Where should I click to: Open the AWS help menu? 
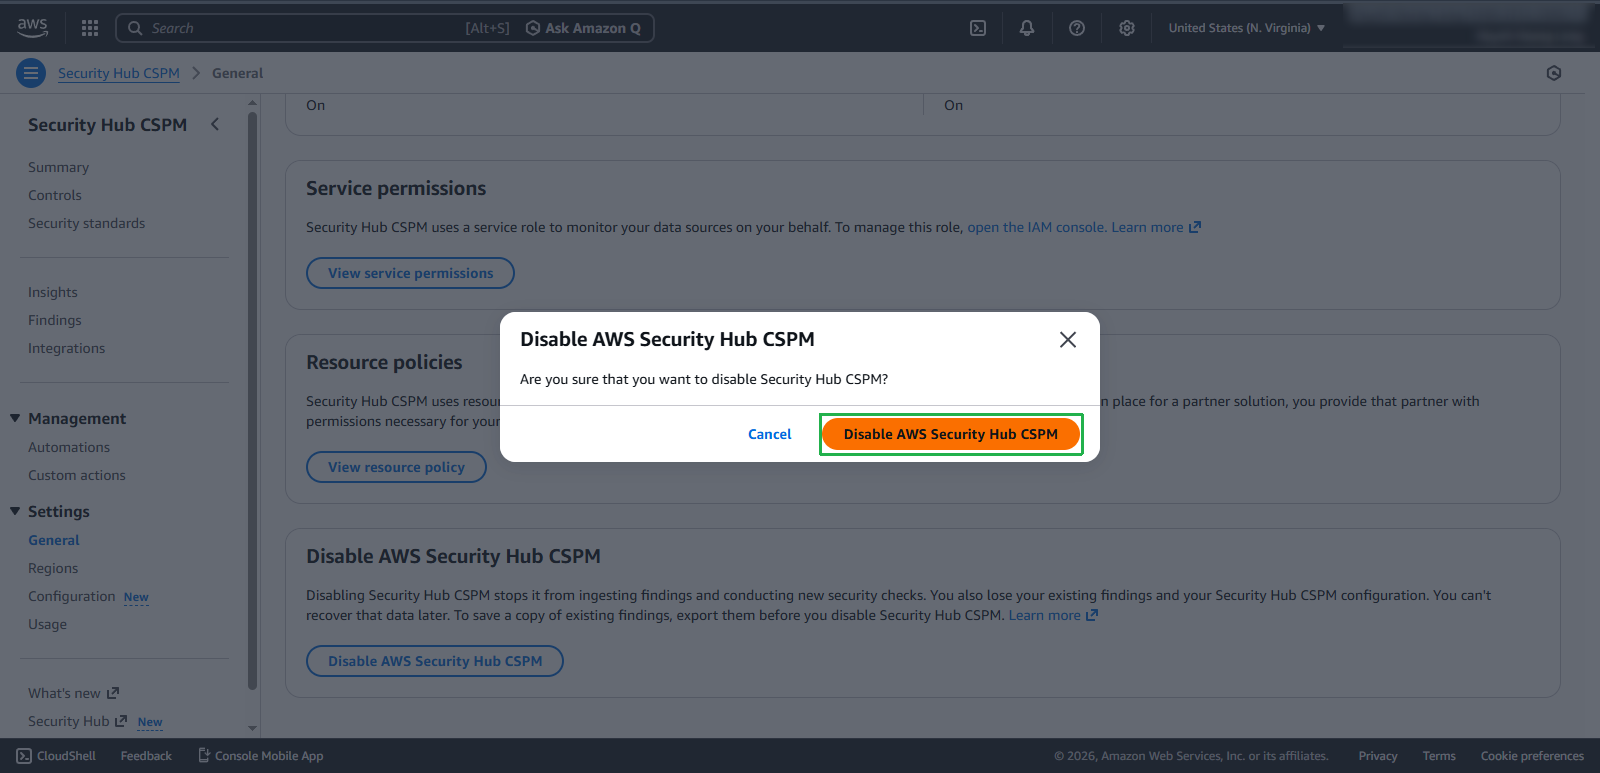1077,27
